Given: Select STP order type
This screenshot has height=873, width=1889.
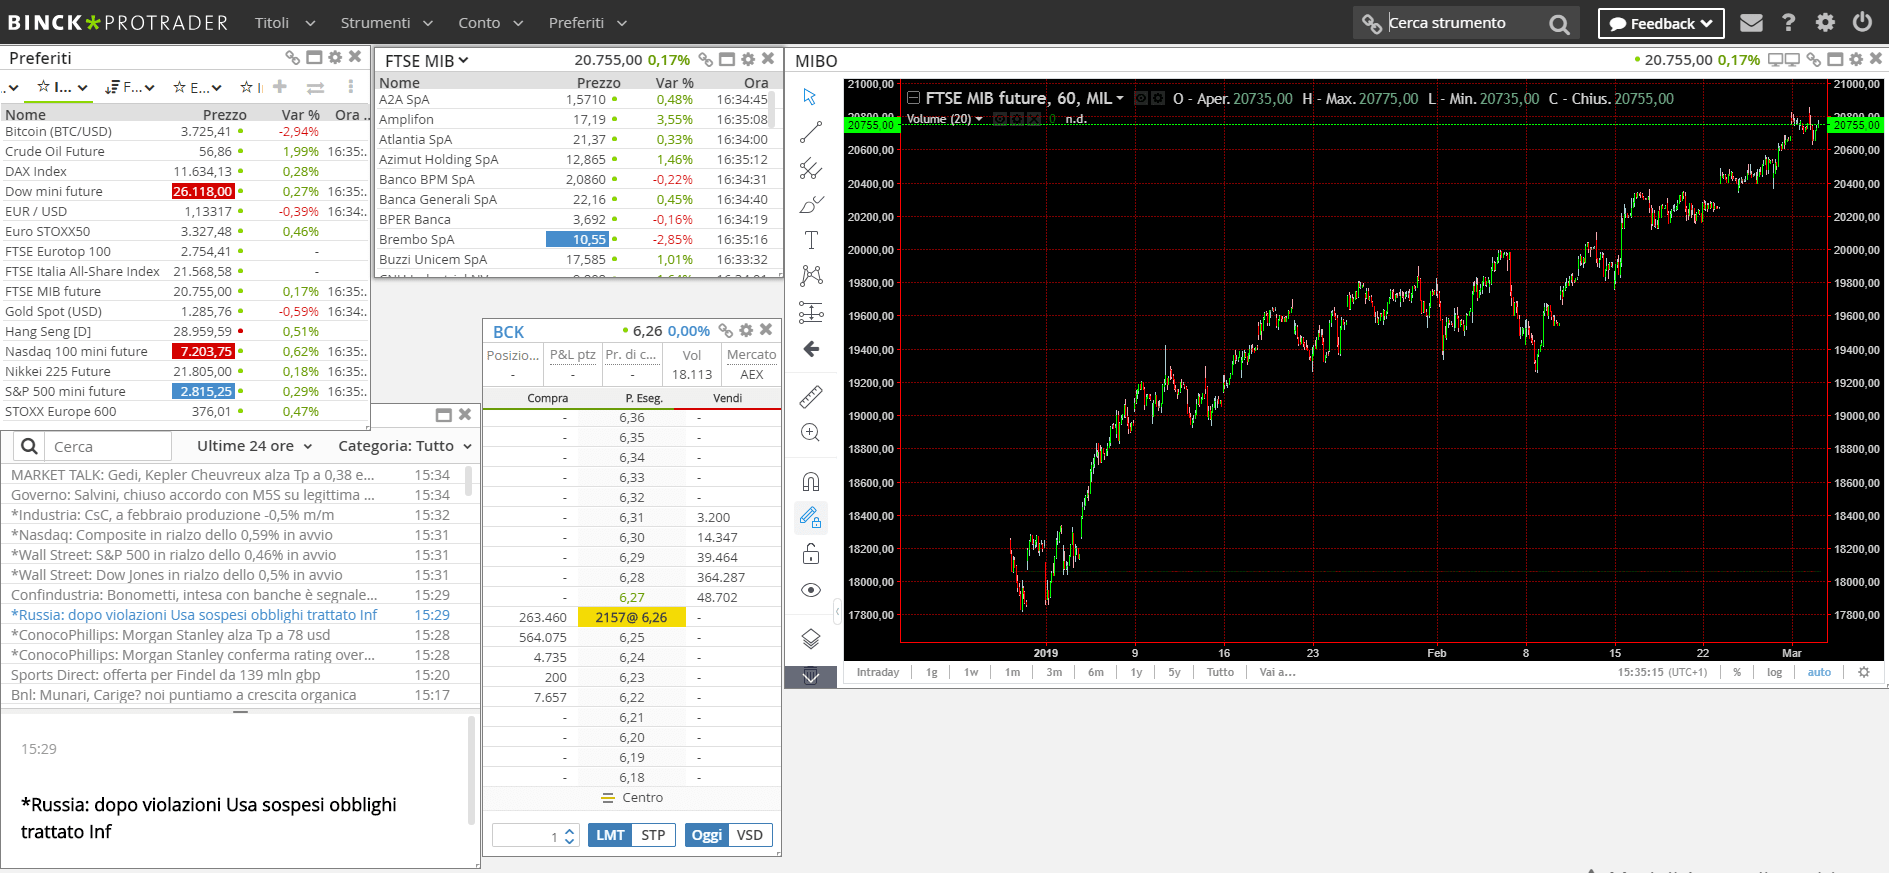Looking at the screenshot, I should [x=653, y=835].
